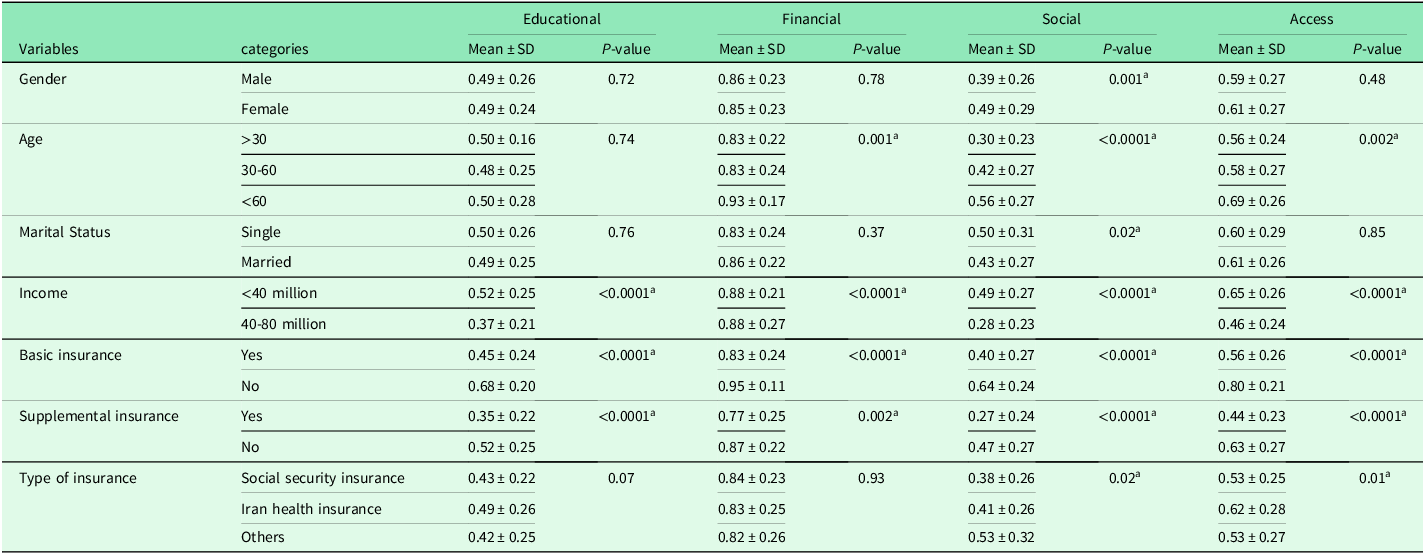Click the Financial column group header
The image size is (1425, 554).
click(x=811, y=19)
